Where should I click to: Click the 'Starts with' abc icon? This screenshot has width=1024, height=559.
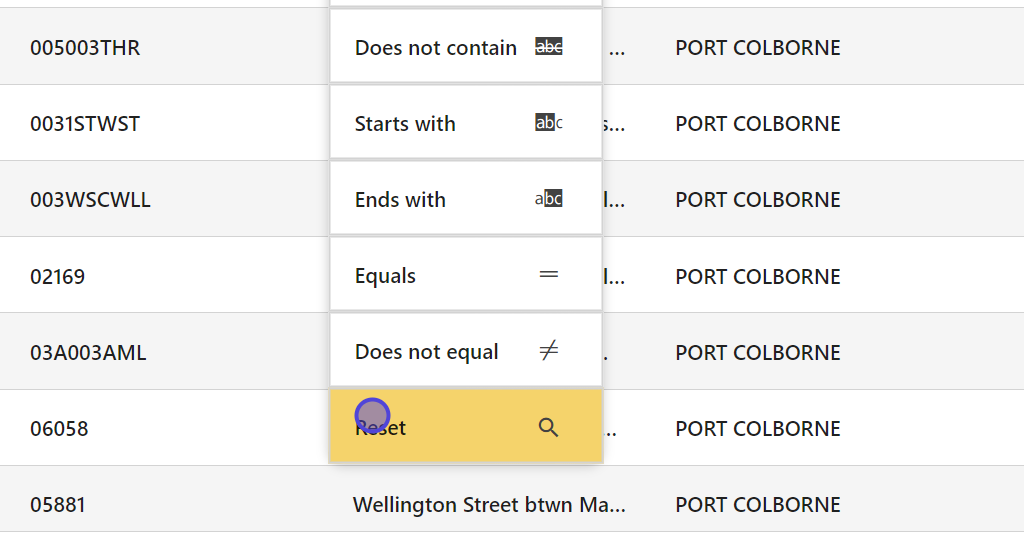[x=548, y=123]
